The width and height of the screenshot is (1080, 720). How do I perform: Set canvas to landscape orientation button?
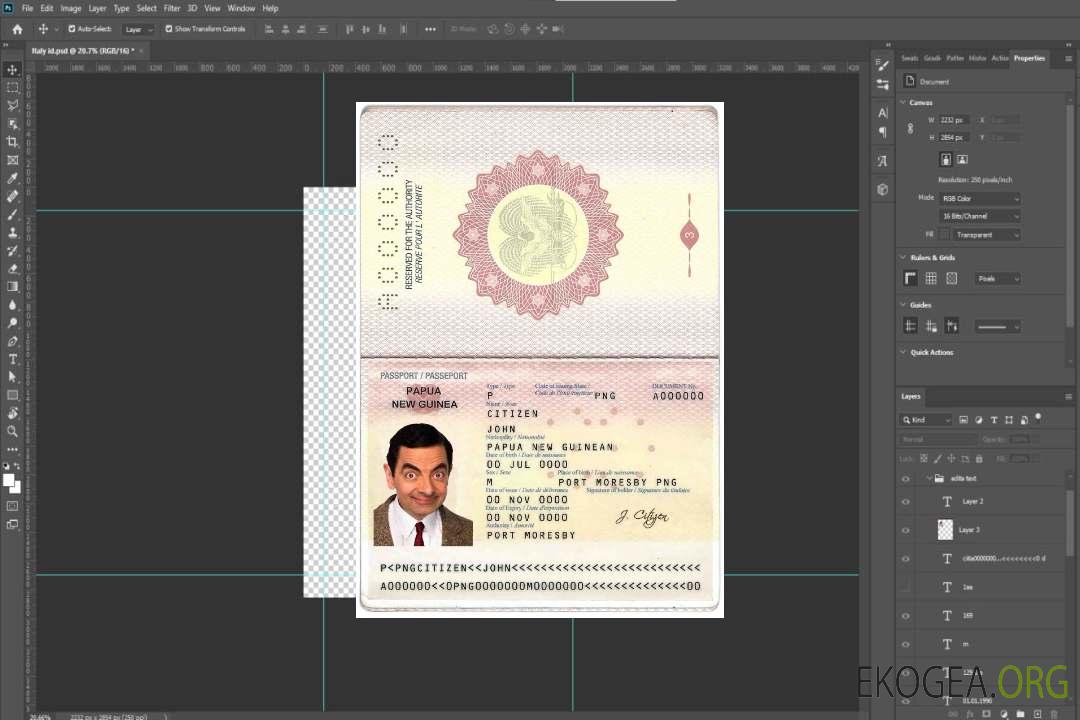coord(962,160)
